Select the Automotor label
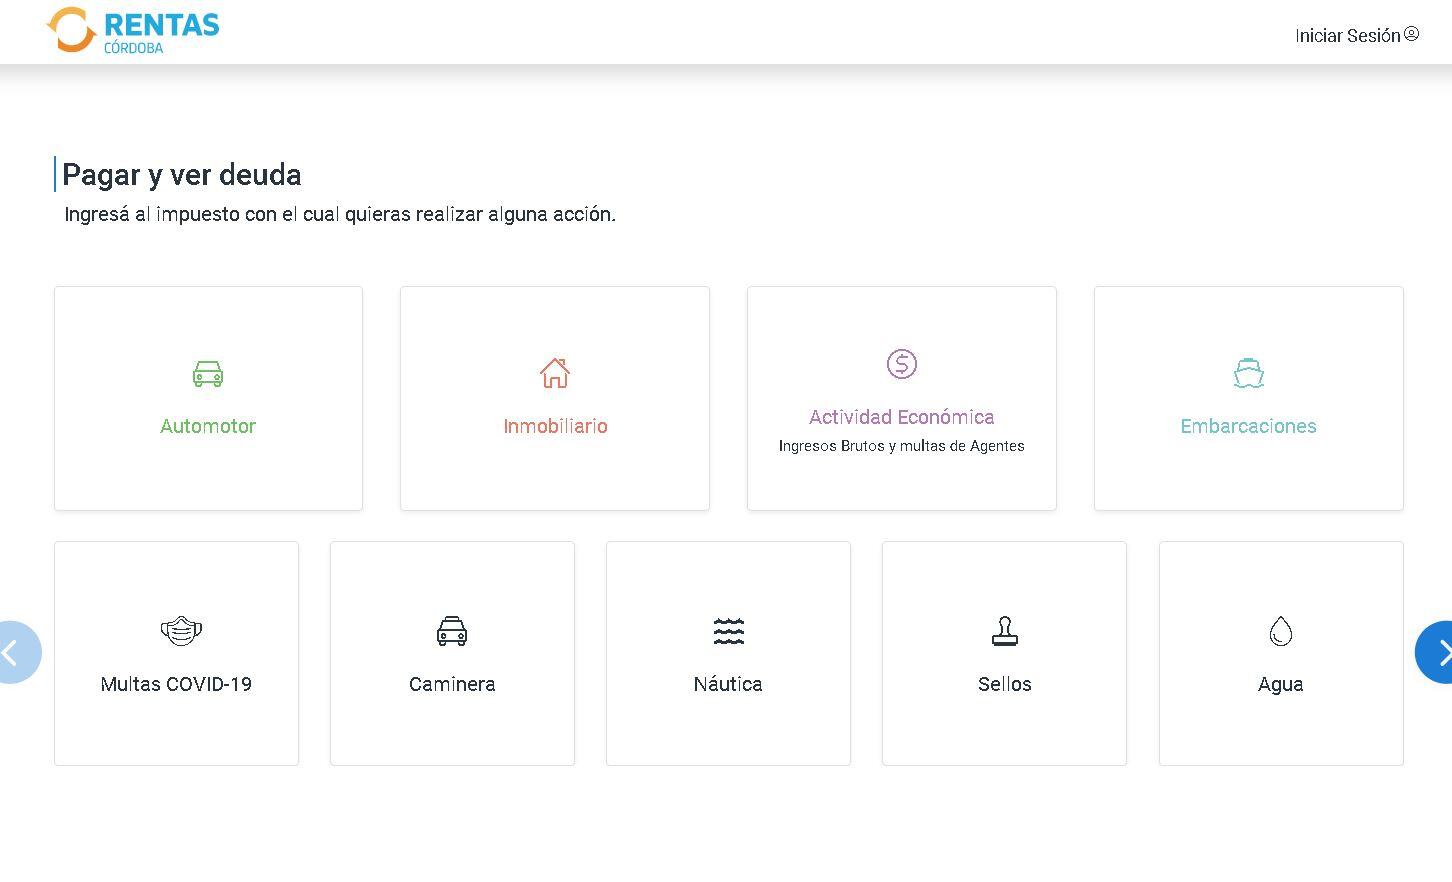 [208, 426]
